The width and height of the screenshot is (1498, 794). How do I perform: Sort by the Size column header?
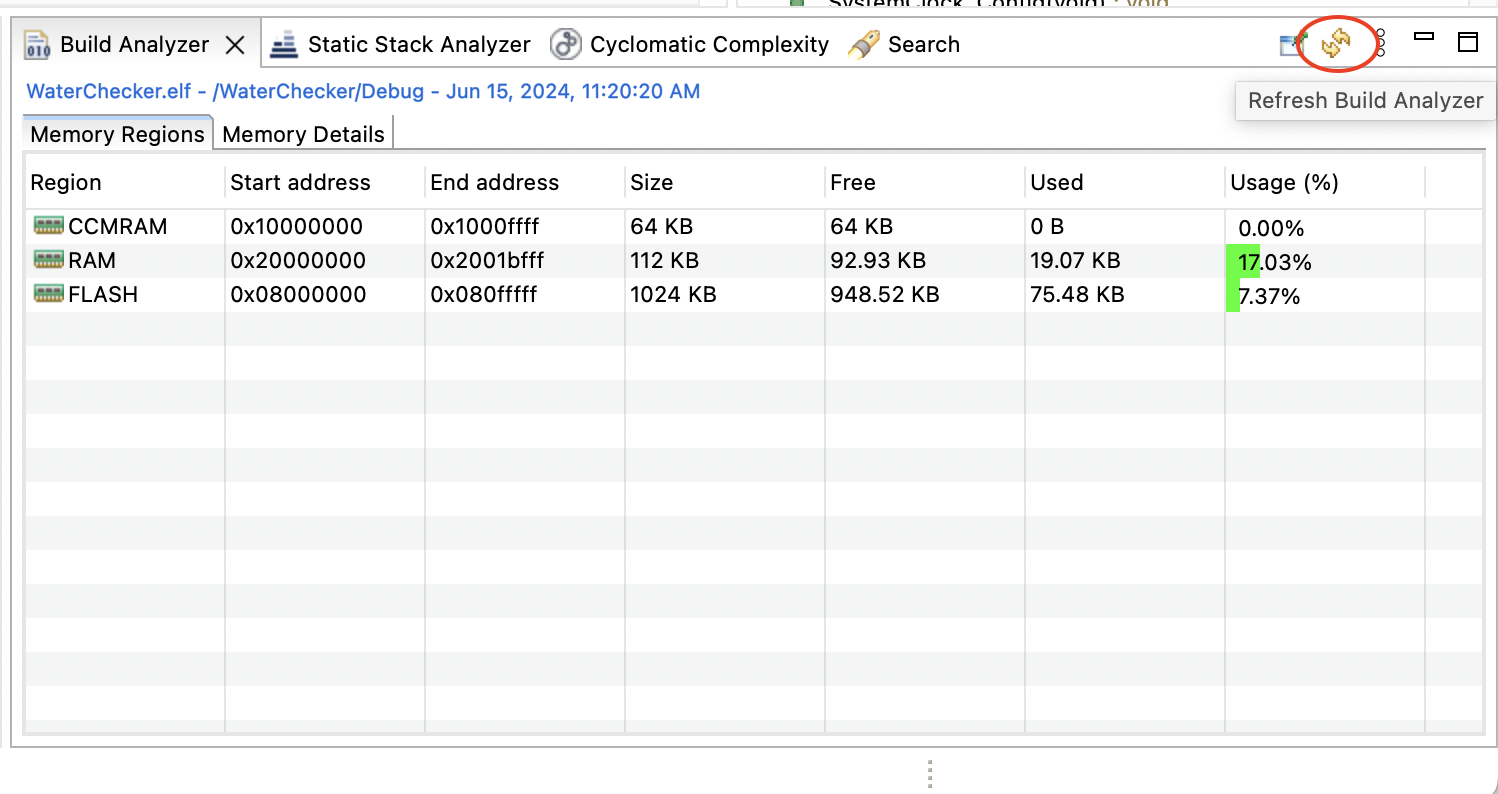[x=652, y=183]
